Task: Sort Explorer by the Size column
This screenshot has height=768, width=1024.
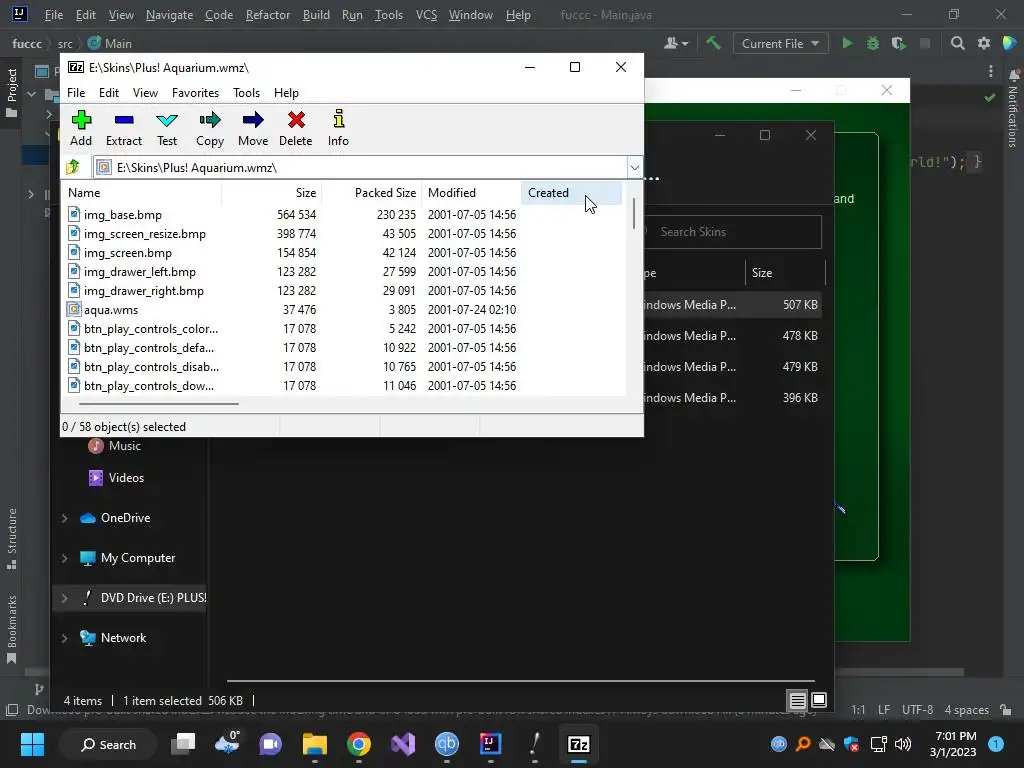Action: pos(784,273)
